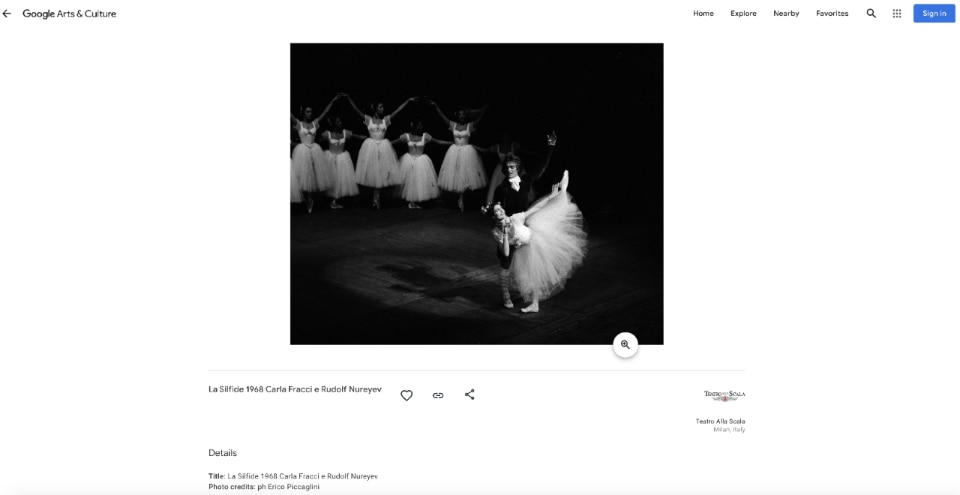This screenshot has width=960, height=495.
Task: Copy the artwork link via the chain icon
Action: pyautogui.click(x=438, y=395)
